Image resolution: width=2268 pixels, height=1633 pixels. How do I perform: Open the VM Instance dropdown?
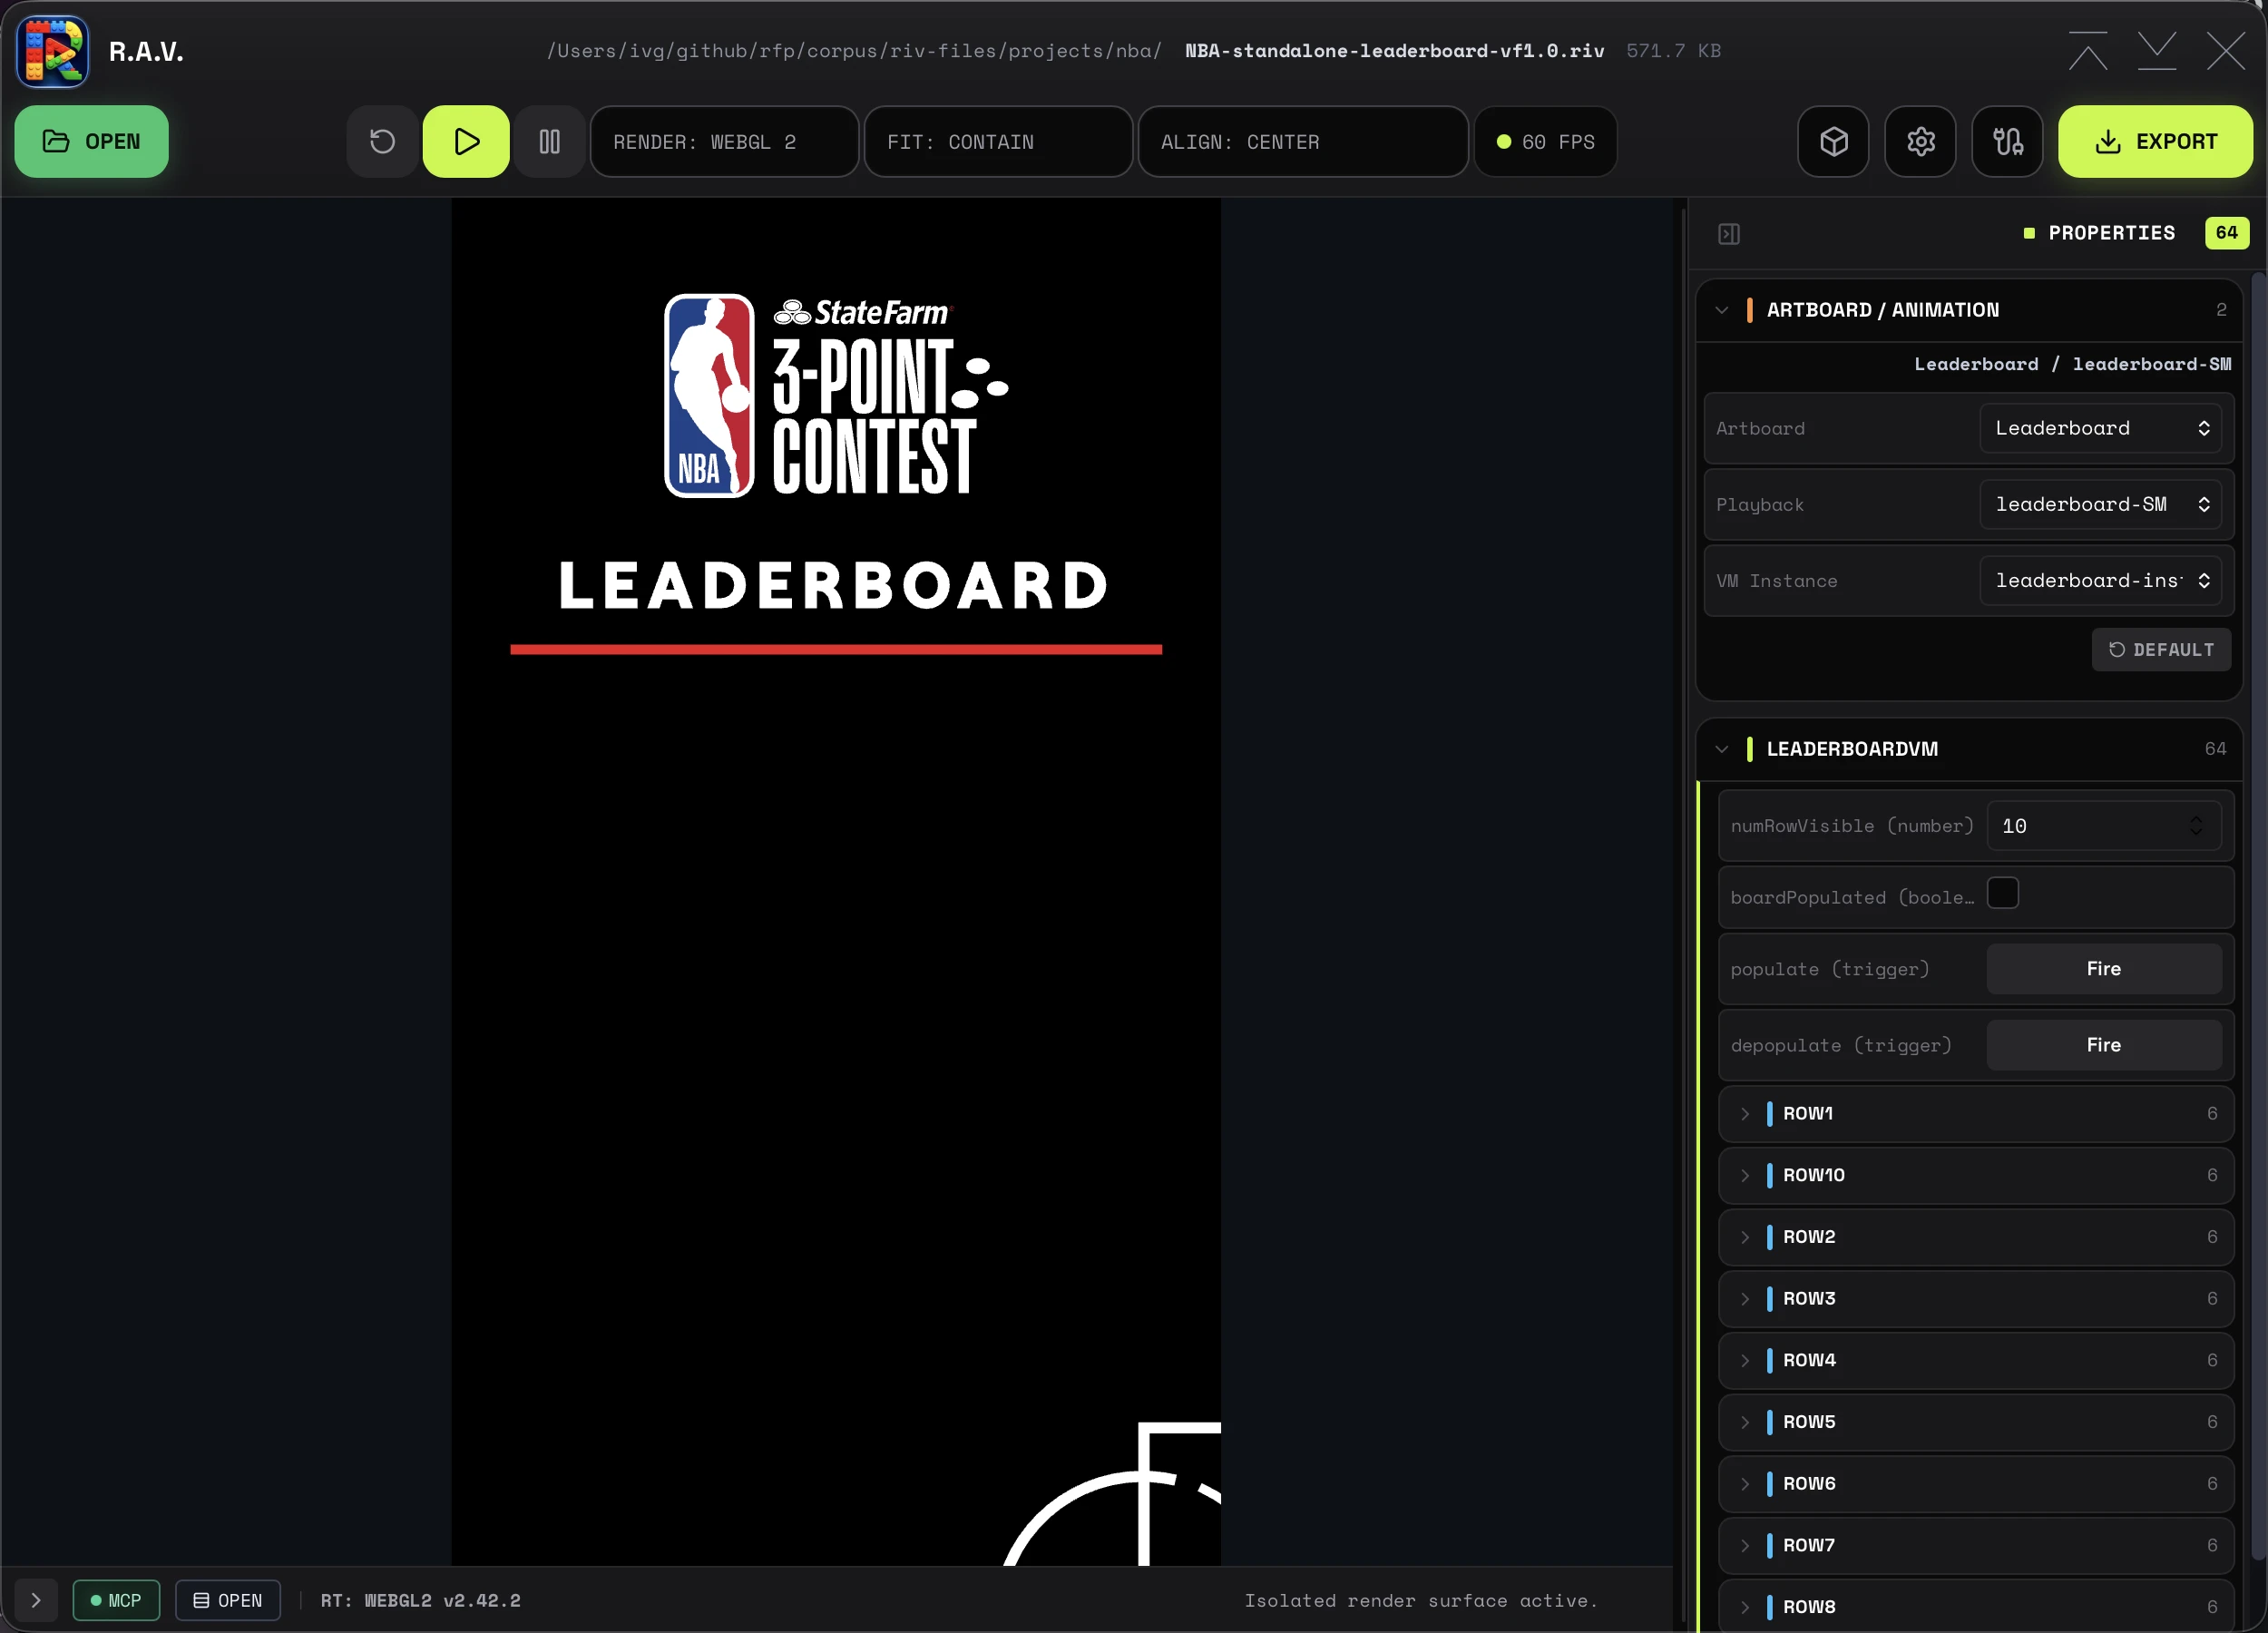coord(2100,580)
